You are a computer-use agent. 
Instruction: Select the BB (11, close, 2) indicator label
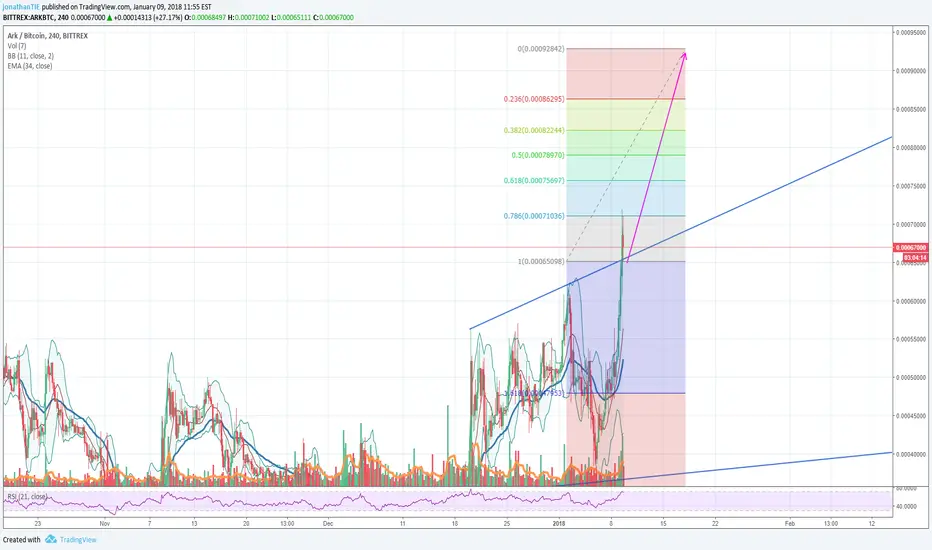tap(30, 56)
